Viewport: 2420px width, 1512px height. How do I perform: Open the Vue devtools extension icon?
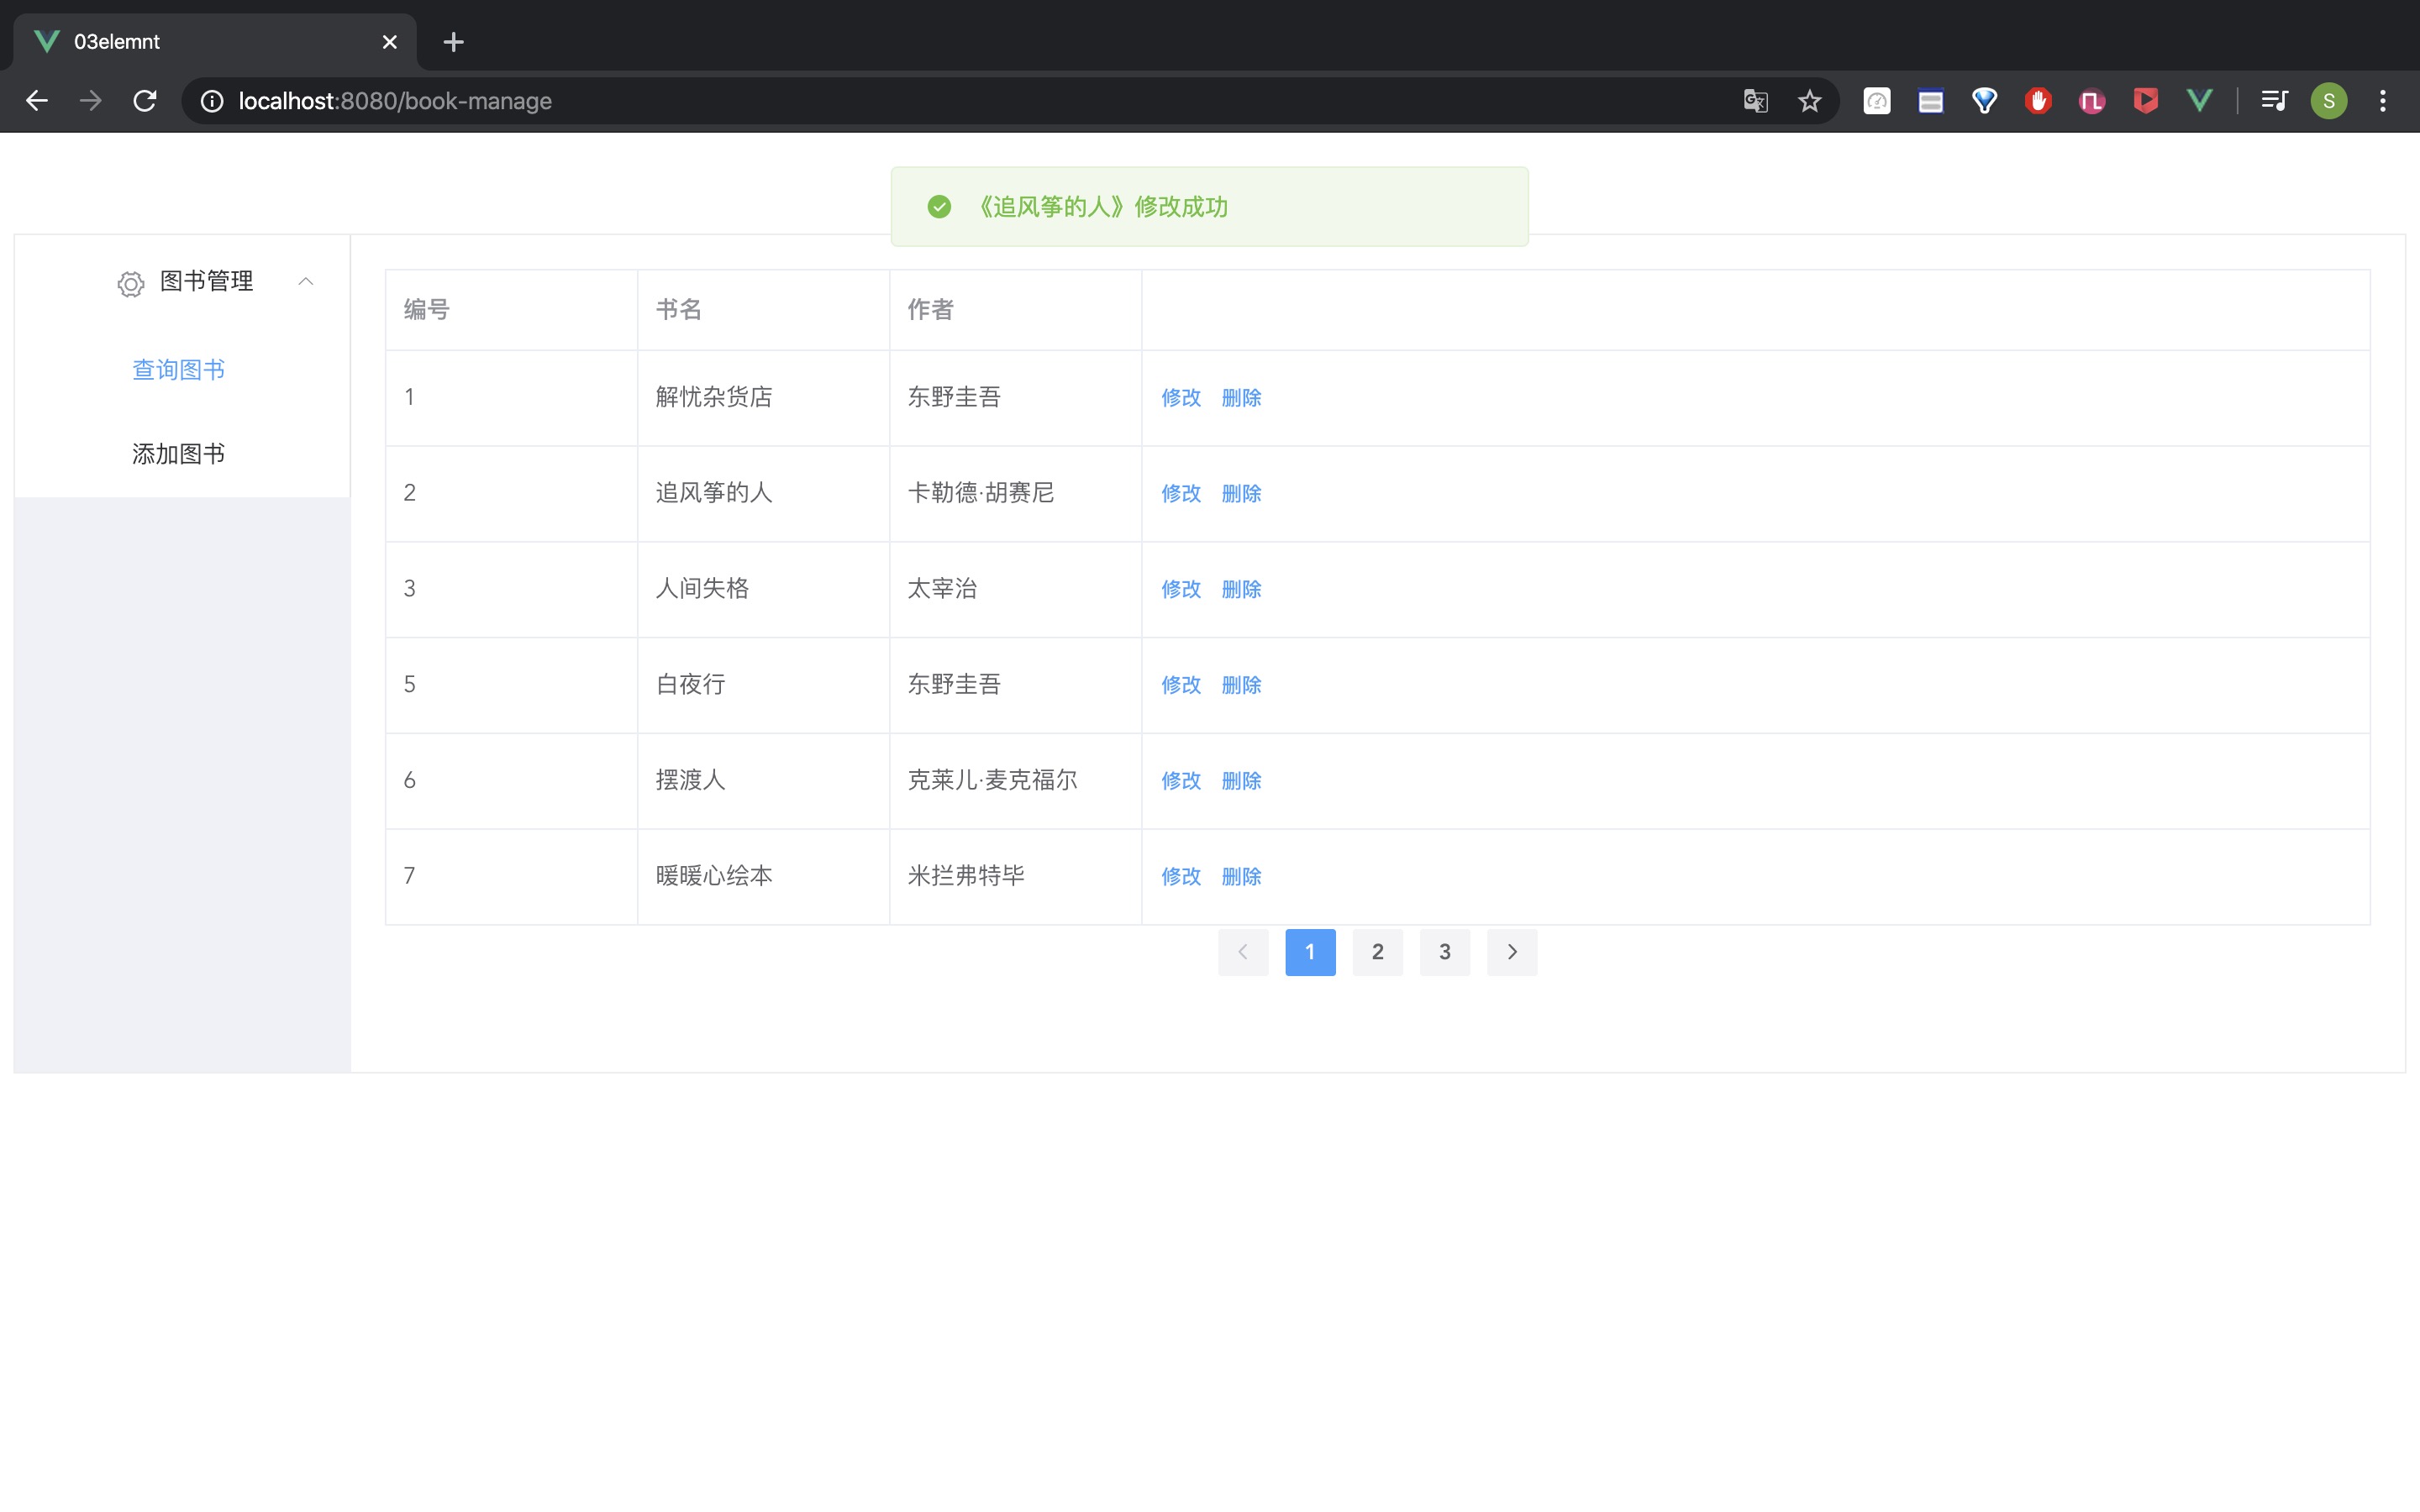pyautogui.click(x=2199, y=101)
